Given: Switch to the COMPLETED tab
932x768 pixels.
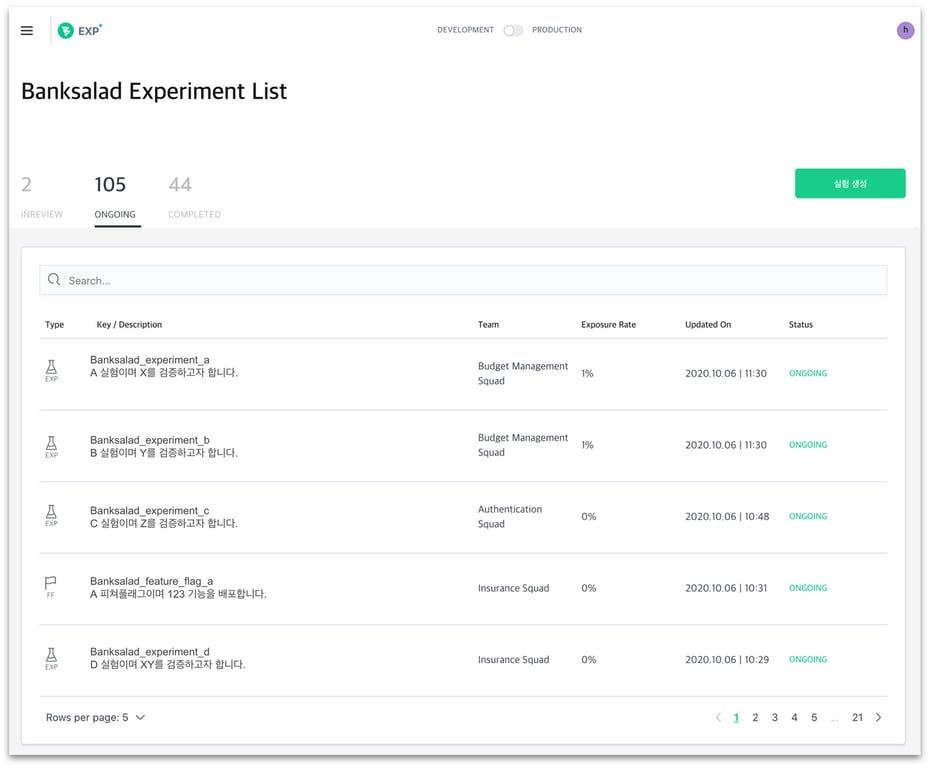Looking at the screenshot, I should coord(194,197).
